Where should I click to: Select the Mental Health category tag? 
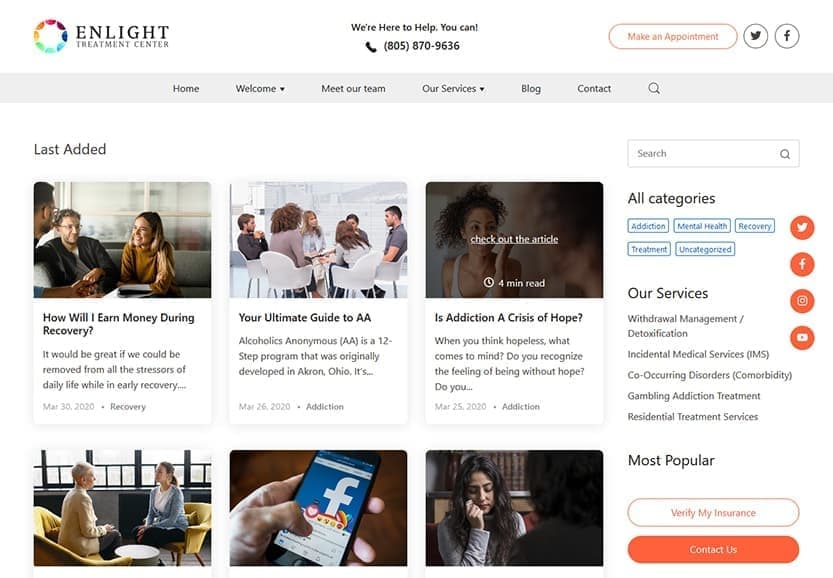tap(702, 226)
